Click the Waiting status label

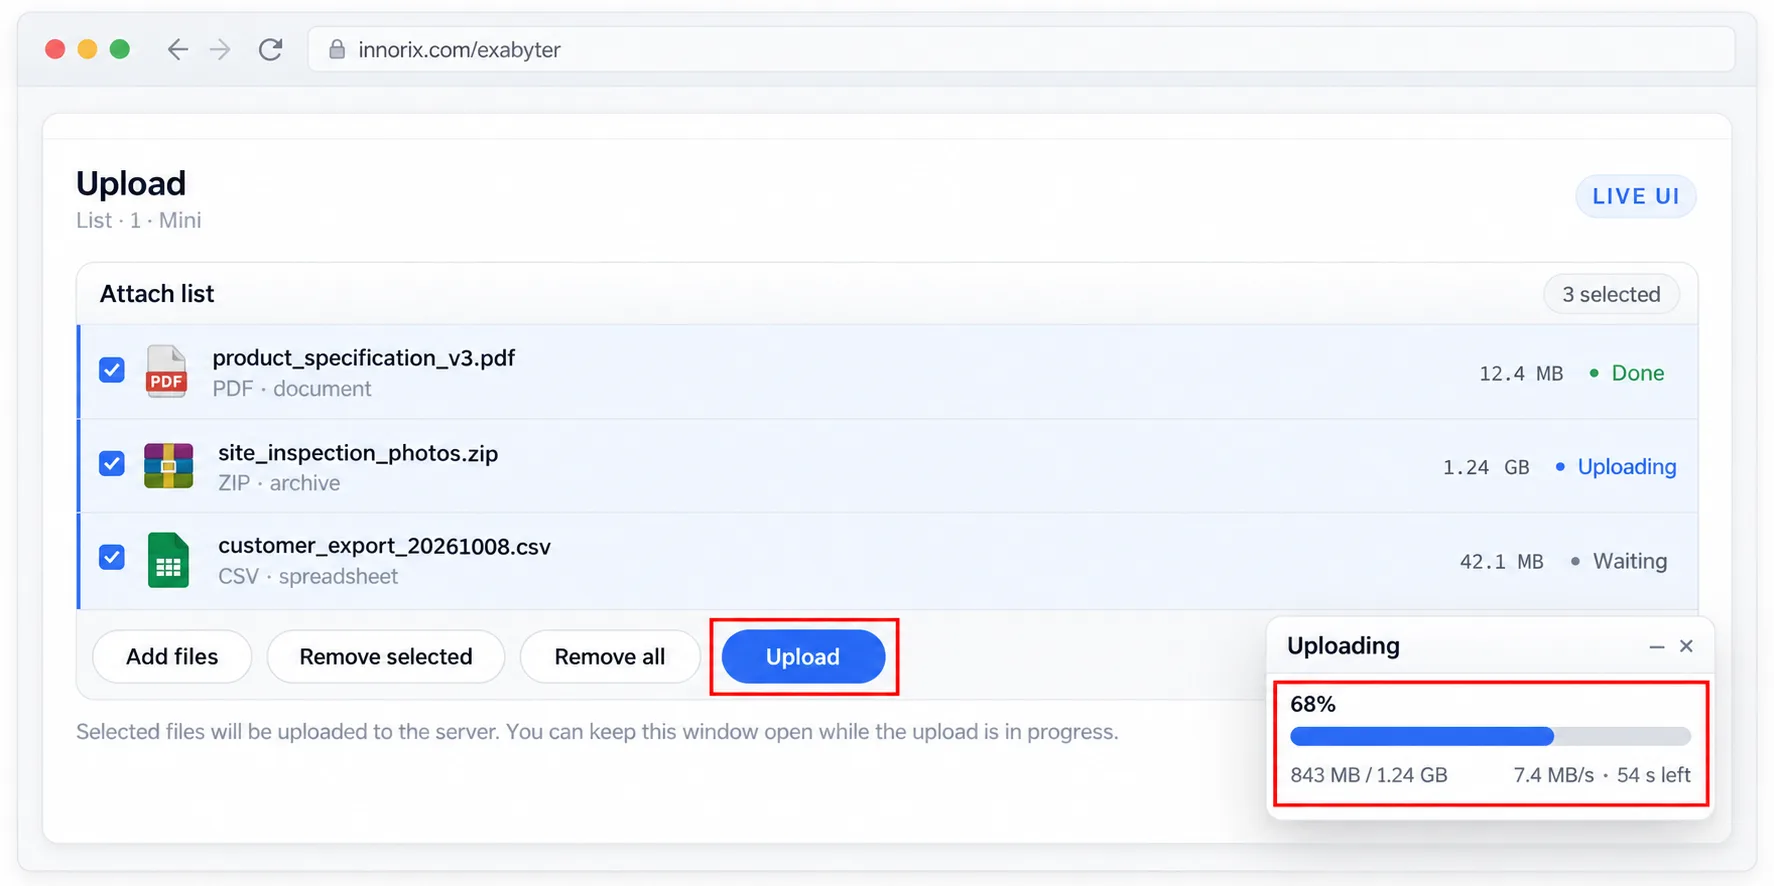tap(1630, 561)
